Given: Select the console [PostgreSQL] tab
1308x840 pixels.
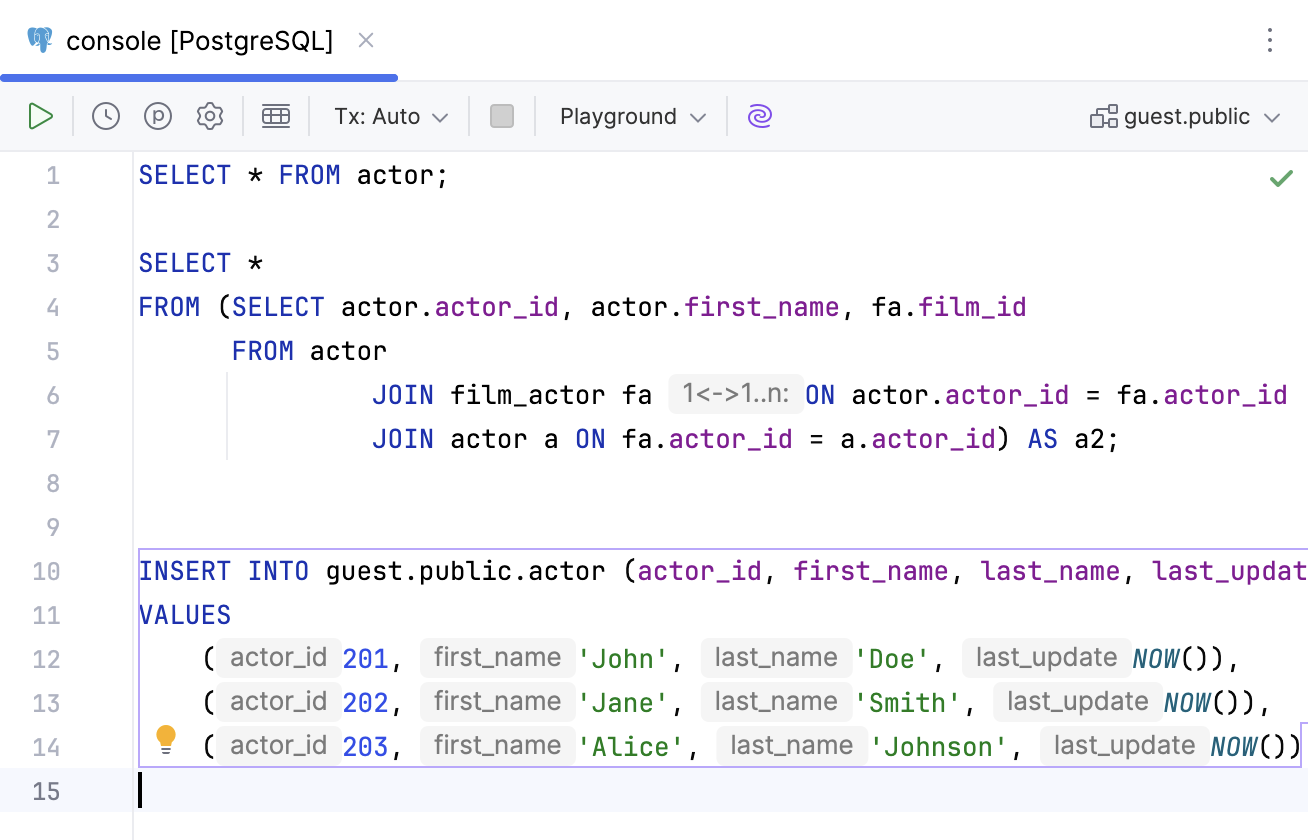Looking at the screenshot, I should tap(199, 40).
